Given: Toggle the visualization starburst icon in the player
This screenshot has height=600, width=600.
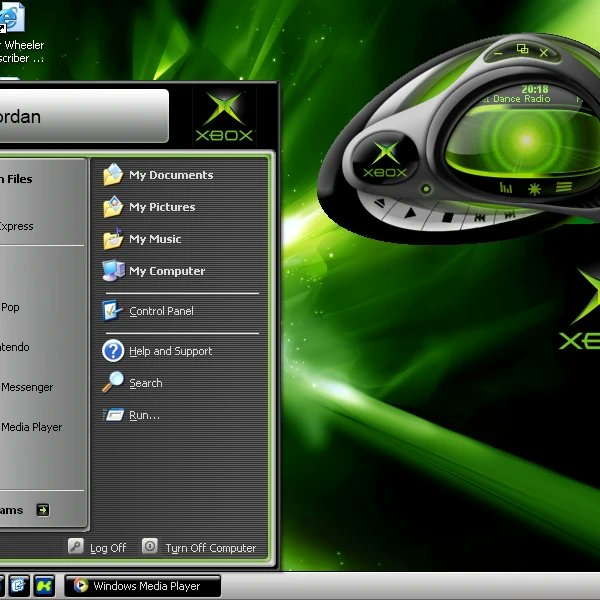Looking at the screenshot, I should [x=534, y=189].
